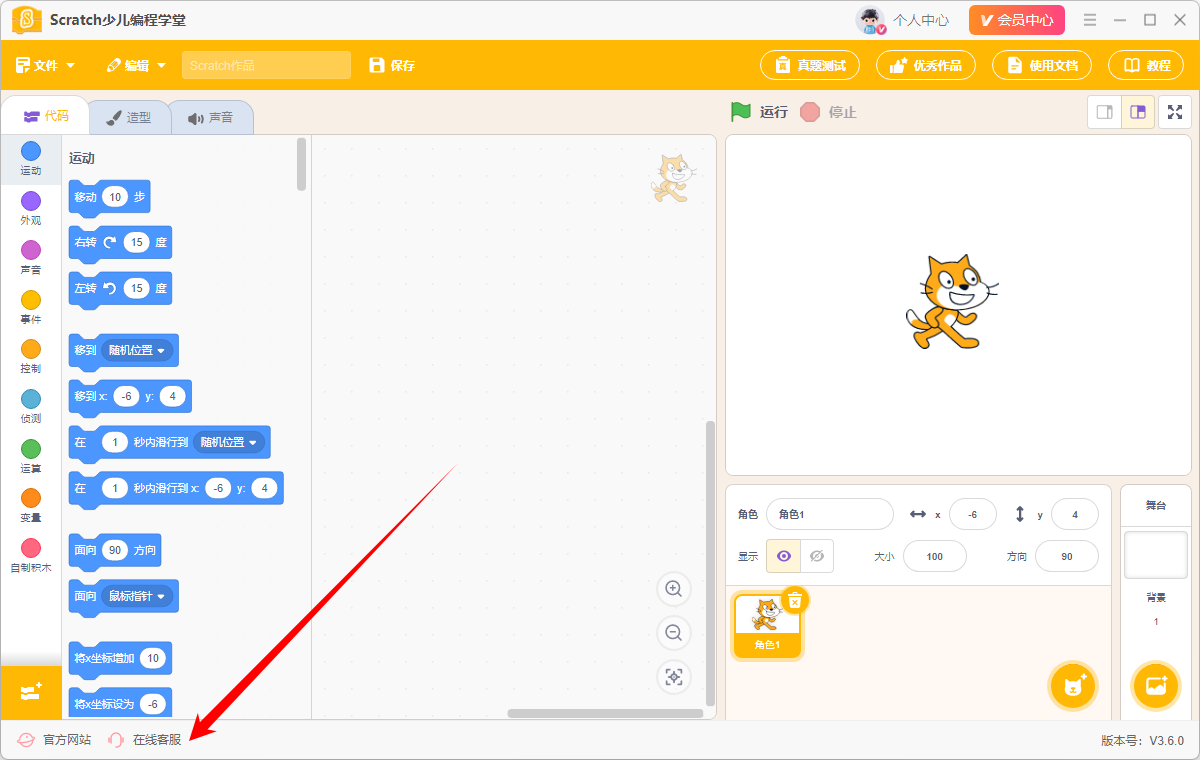
Task: Switch to the 声音 tab
Action: pyautogui.click(x=210, y=117)
